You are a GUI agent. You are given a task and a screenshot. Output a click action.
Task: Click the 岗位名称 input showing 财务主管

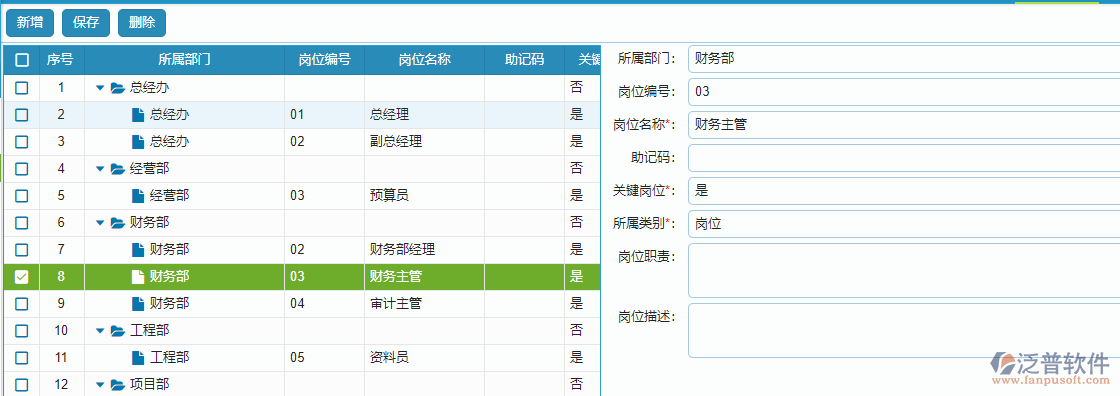(904, 124)
